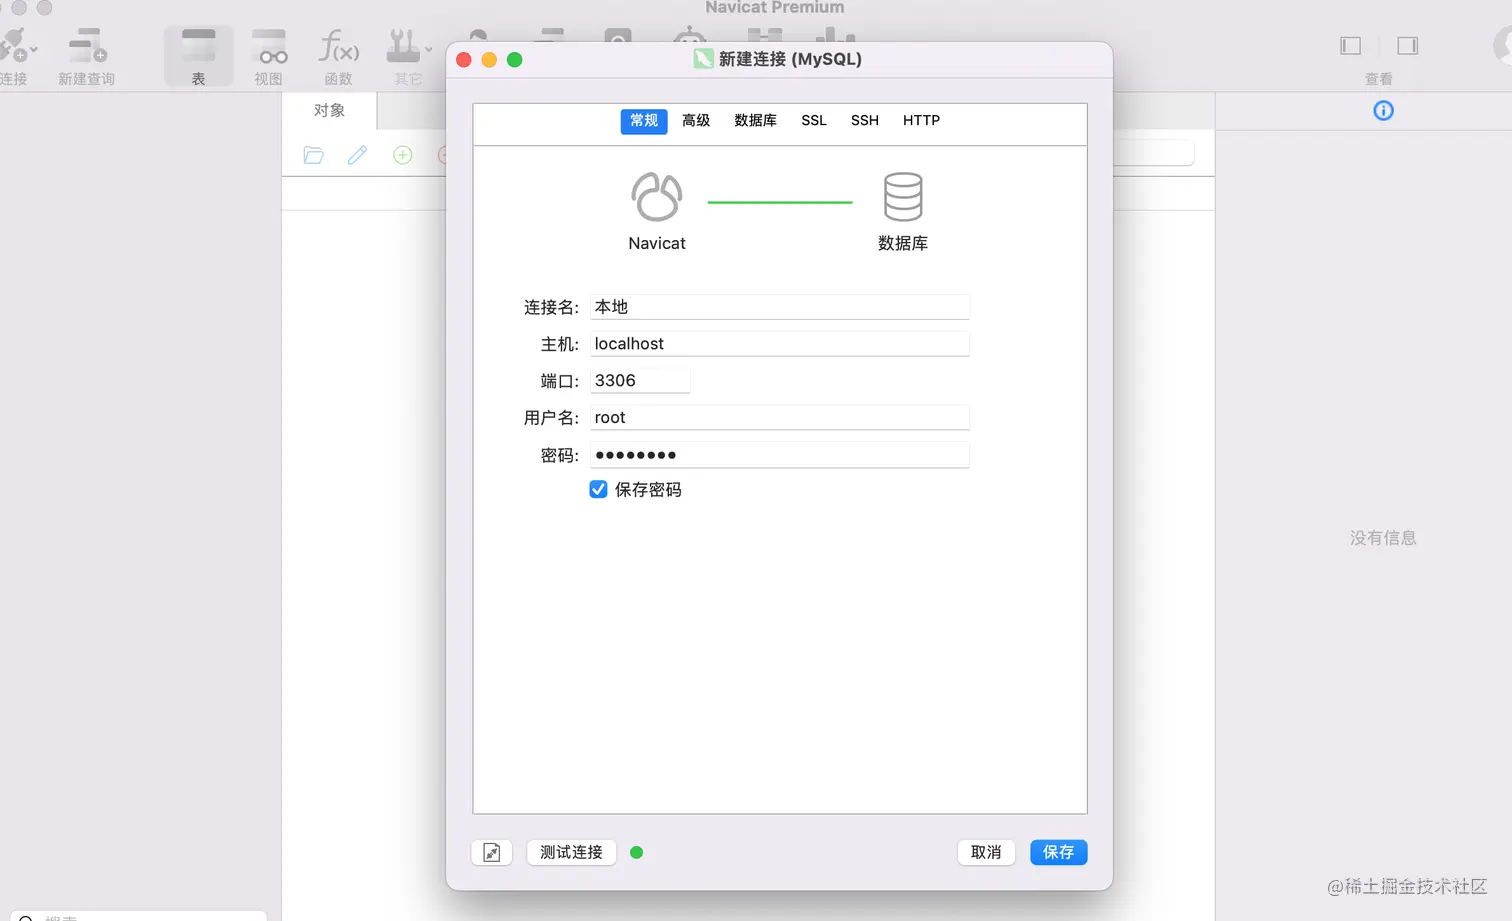
Task: Click the Connection plug icon in main toolbar
Action: tap(12, 46)
